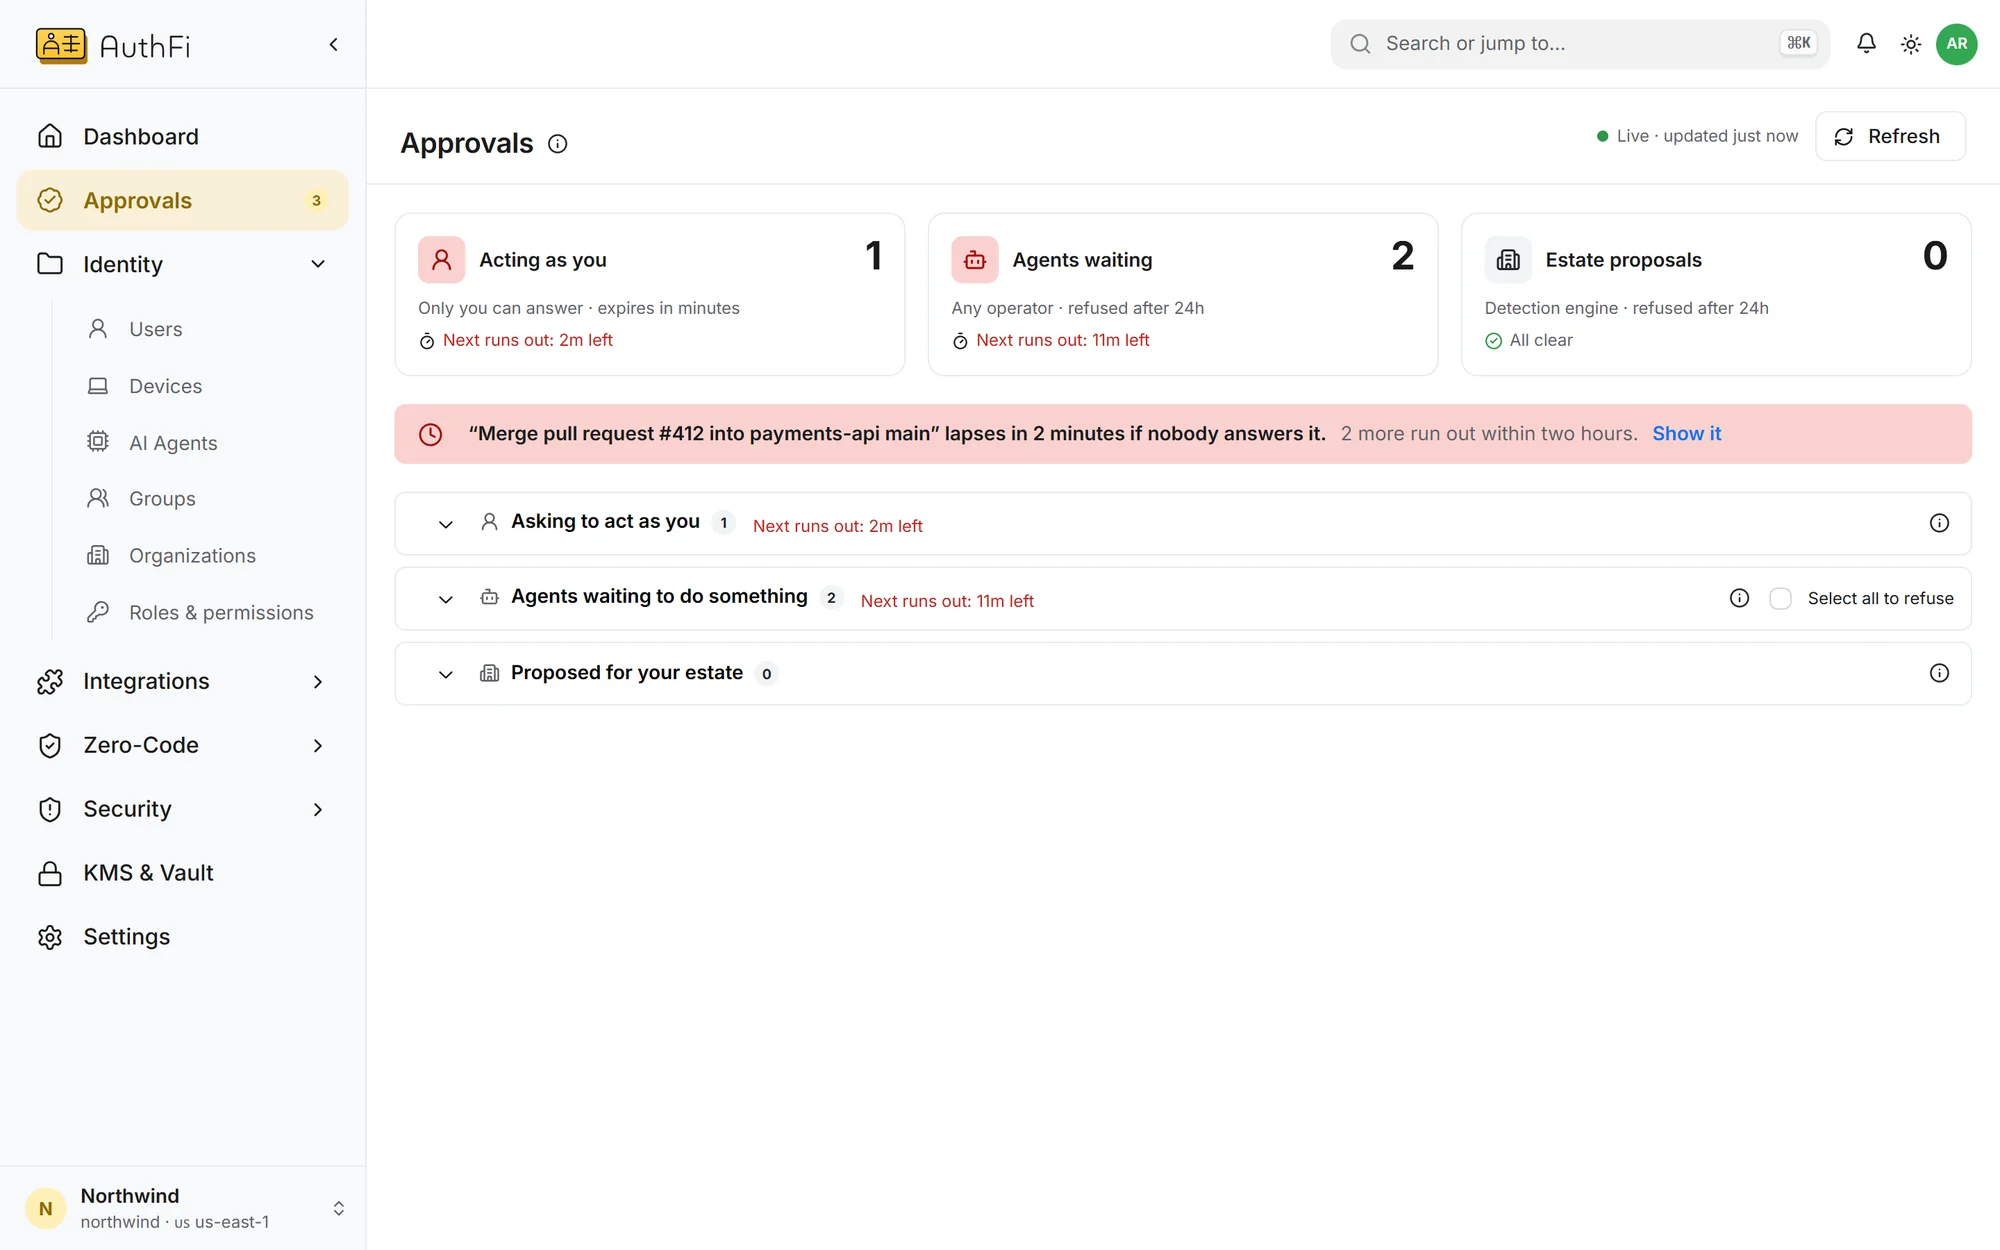Image resolution: width=2000 pixels, height=1250 pixels.
Task: Open the AR user avatar menu
Action: (x=1957, y=44)
